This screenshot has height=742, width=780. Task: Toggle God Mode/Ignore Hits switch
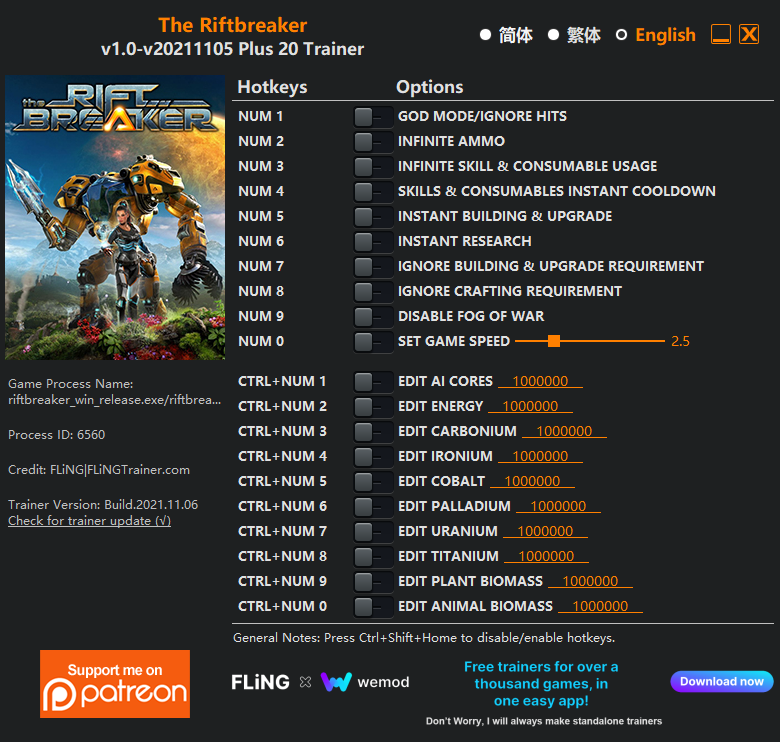coord(373,117)
